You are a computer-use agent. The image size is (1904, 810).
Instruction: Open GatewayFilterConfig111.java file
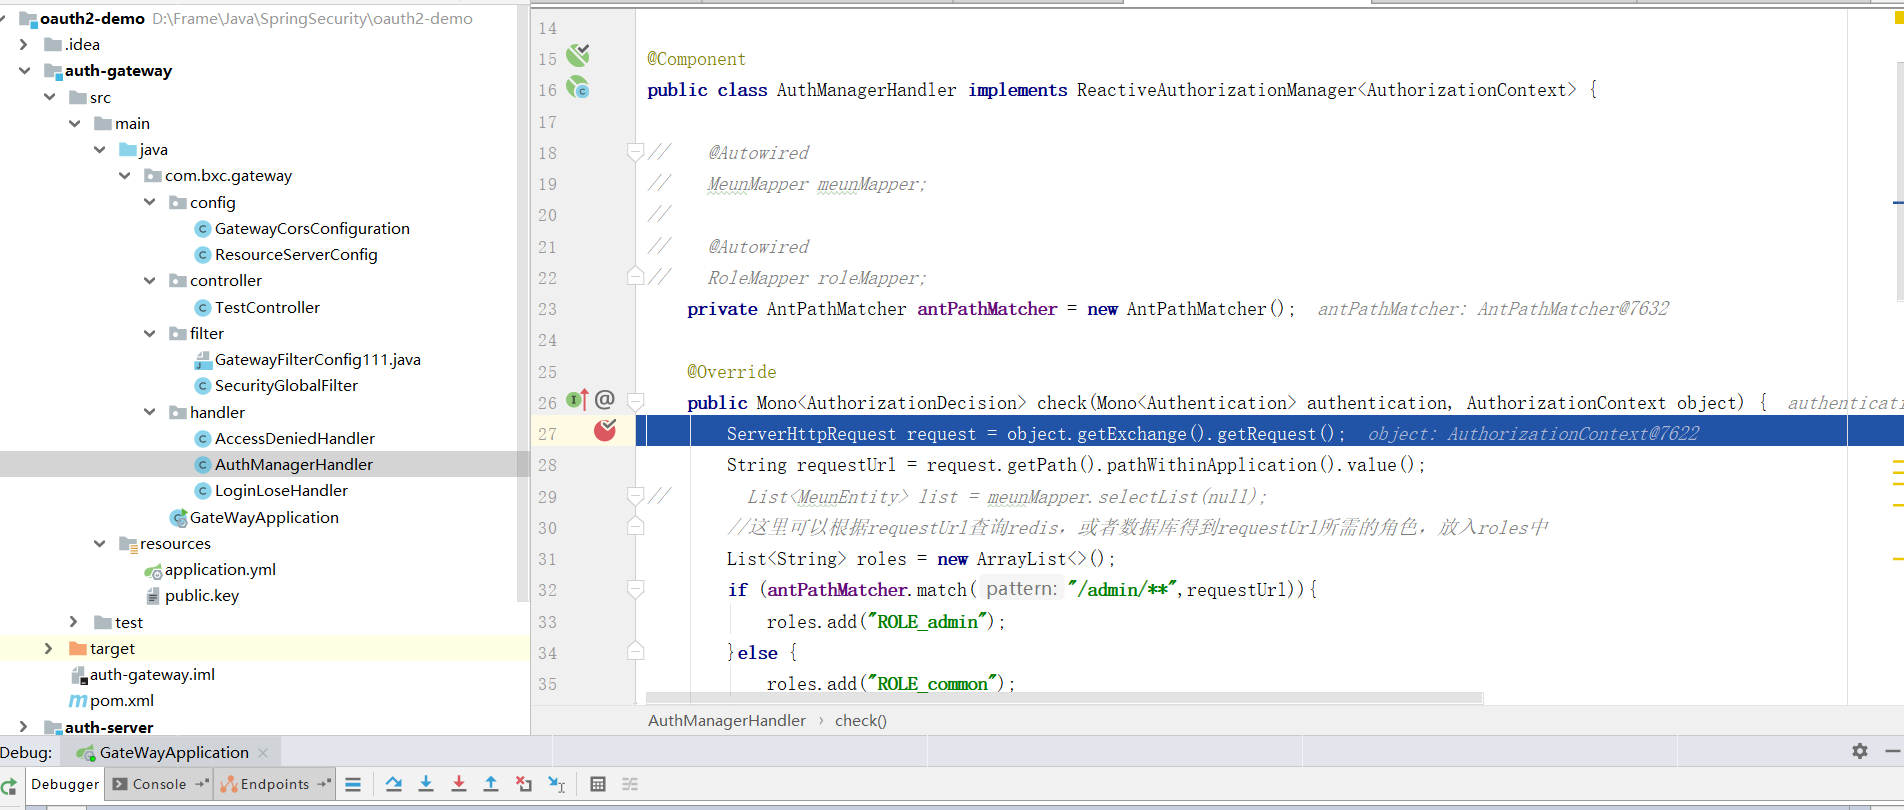[x=317, y=359]
